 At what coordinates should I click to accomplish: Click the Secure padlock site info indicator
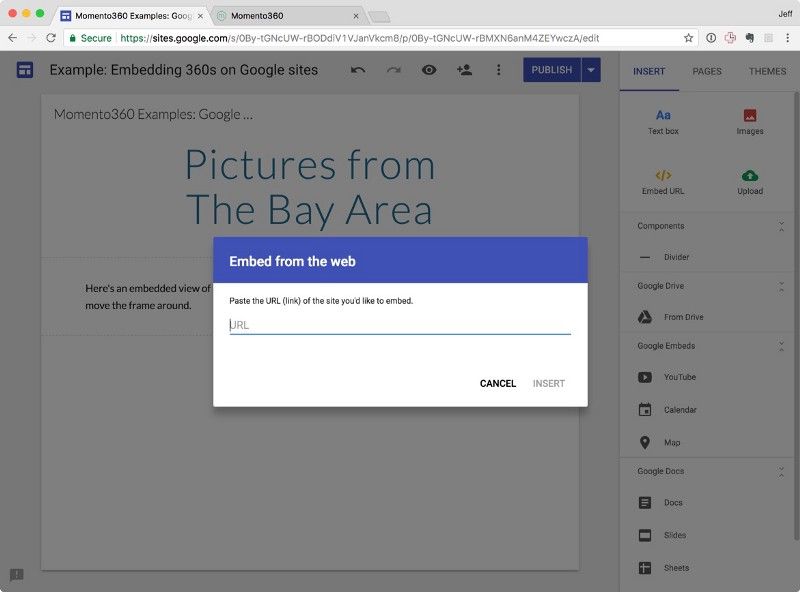point(90,38)
